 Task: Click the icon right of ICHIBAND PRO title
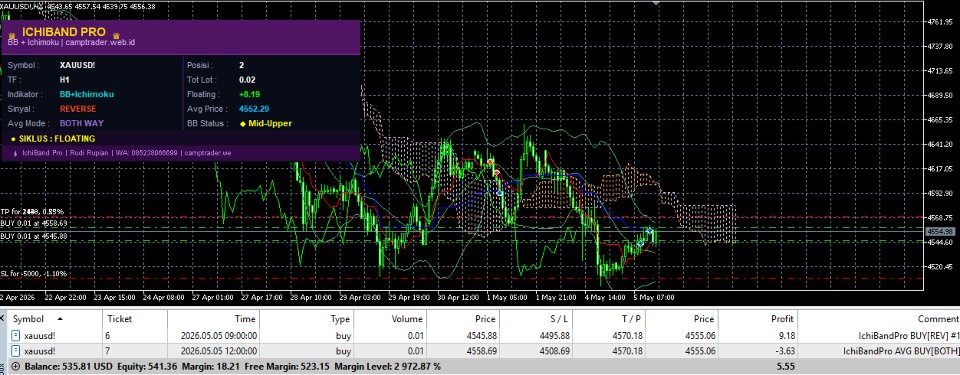pyautogui.click(x=116, y=36)
